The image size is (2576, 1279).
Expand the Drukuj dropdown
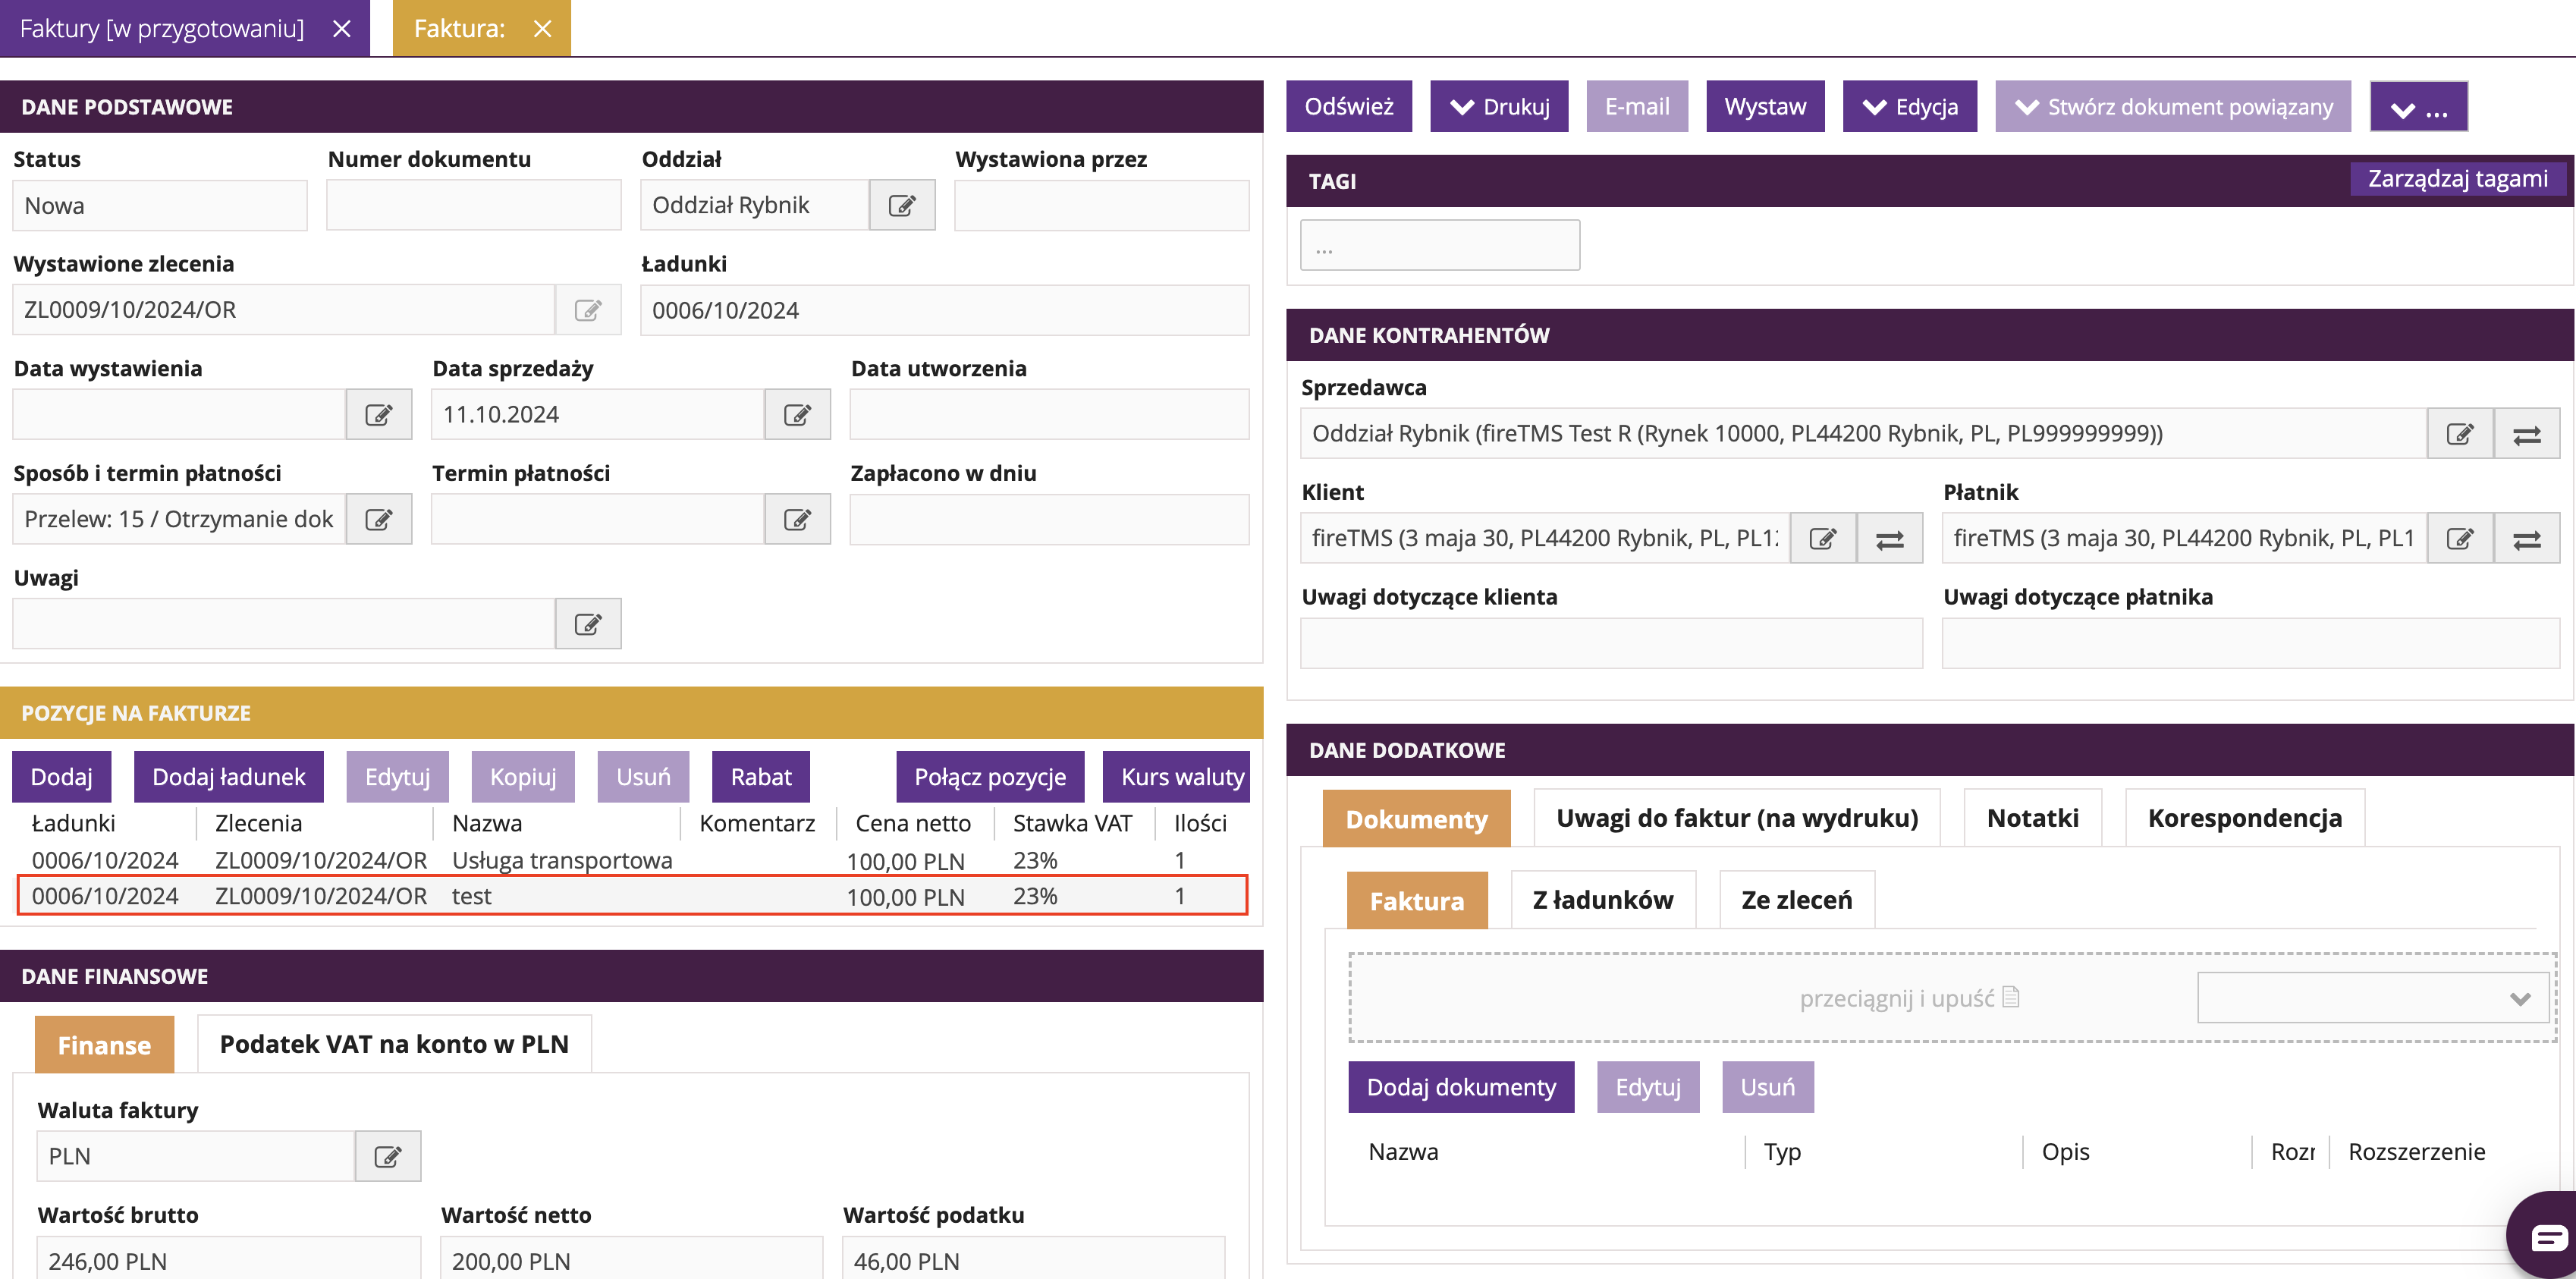point(1498,106)
